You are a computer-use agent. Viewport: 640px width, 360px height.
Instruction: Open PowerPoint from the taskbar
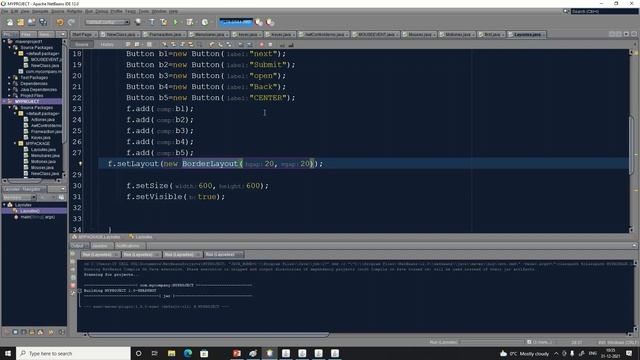coord(237,353)
